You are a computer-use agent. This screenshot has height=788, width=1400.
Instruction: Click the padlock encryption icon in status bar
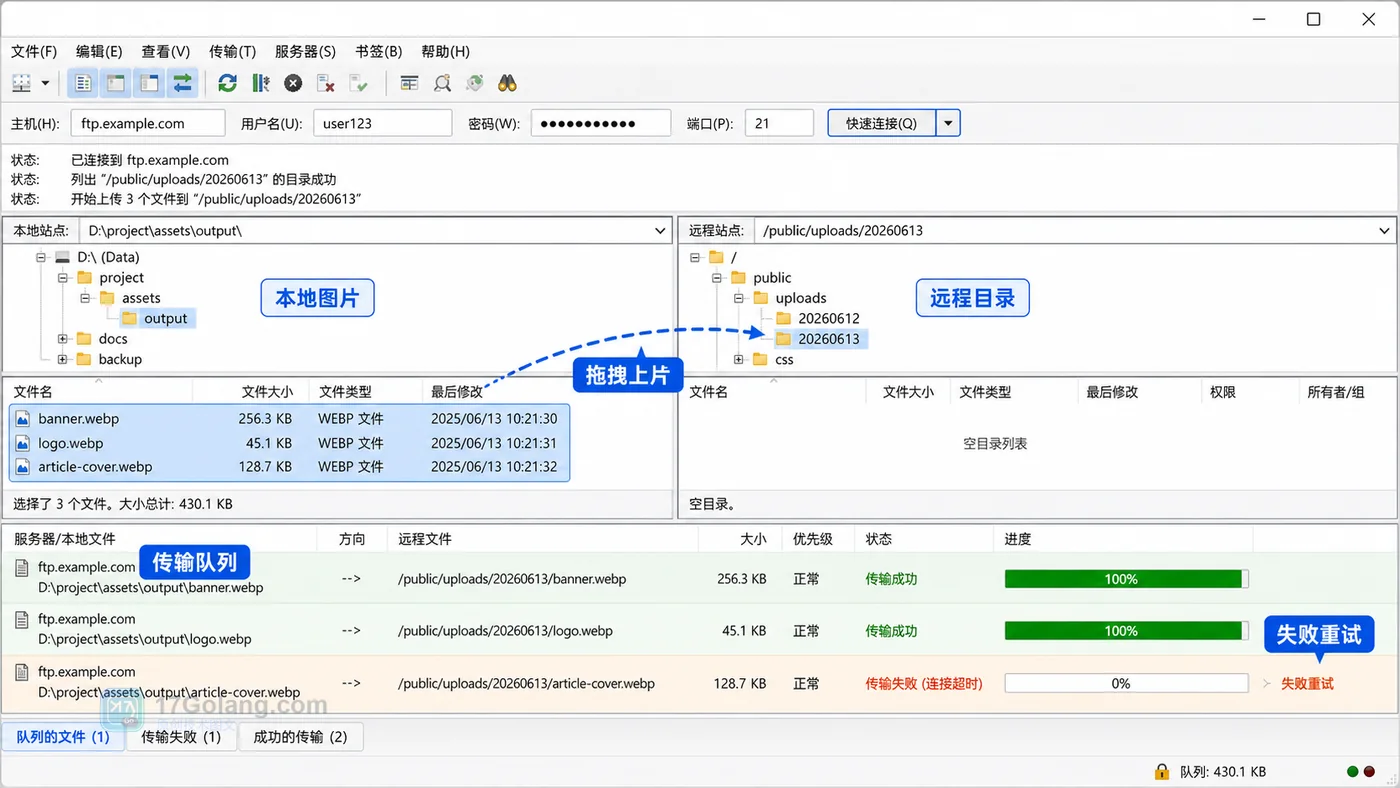1161,772
